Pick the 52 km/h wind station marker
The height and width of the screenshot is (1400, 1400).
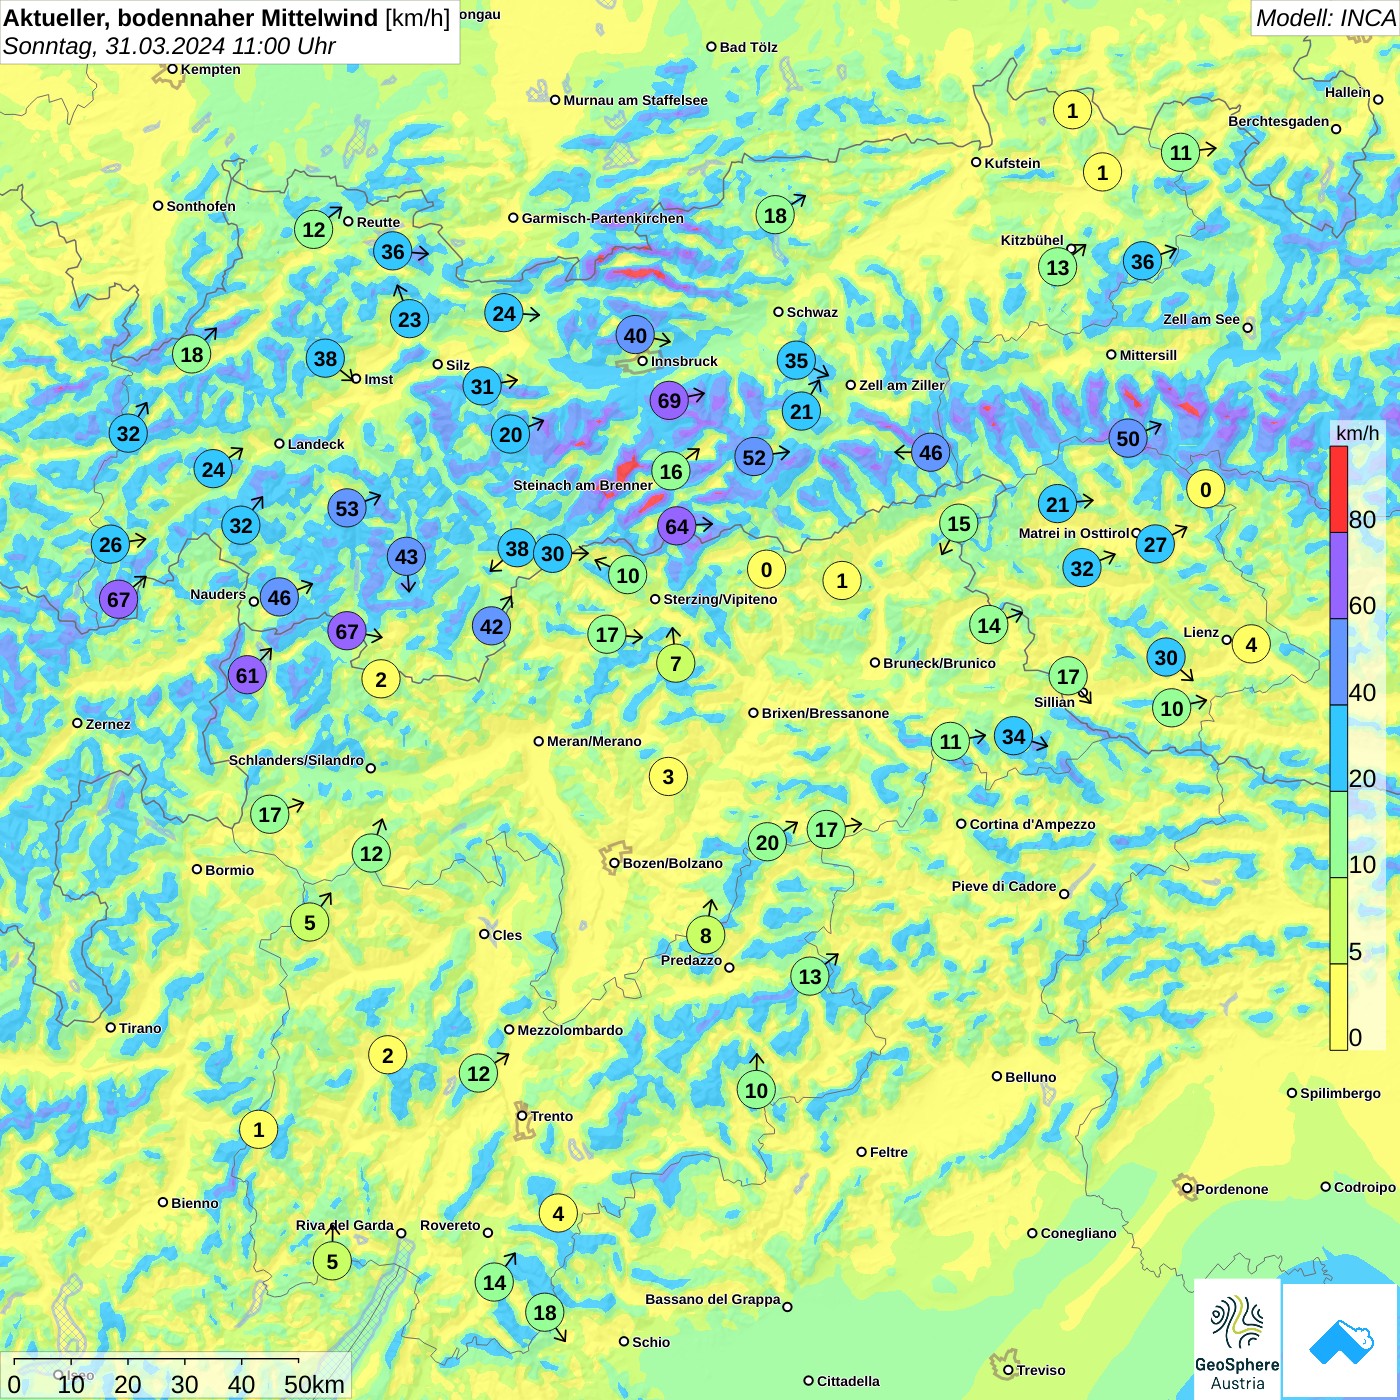tap(754, 457)
